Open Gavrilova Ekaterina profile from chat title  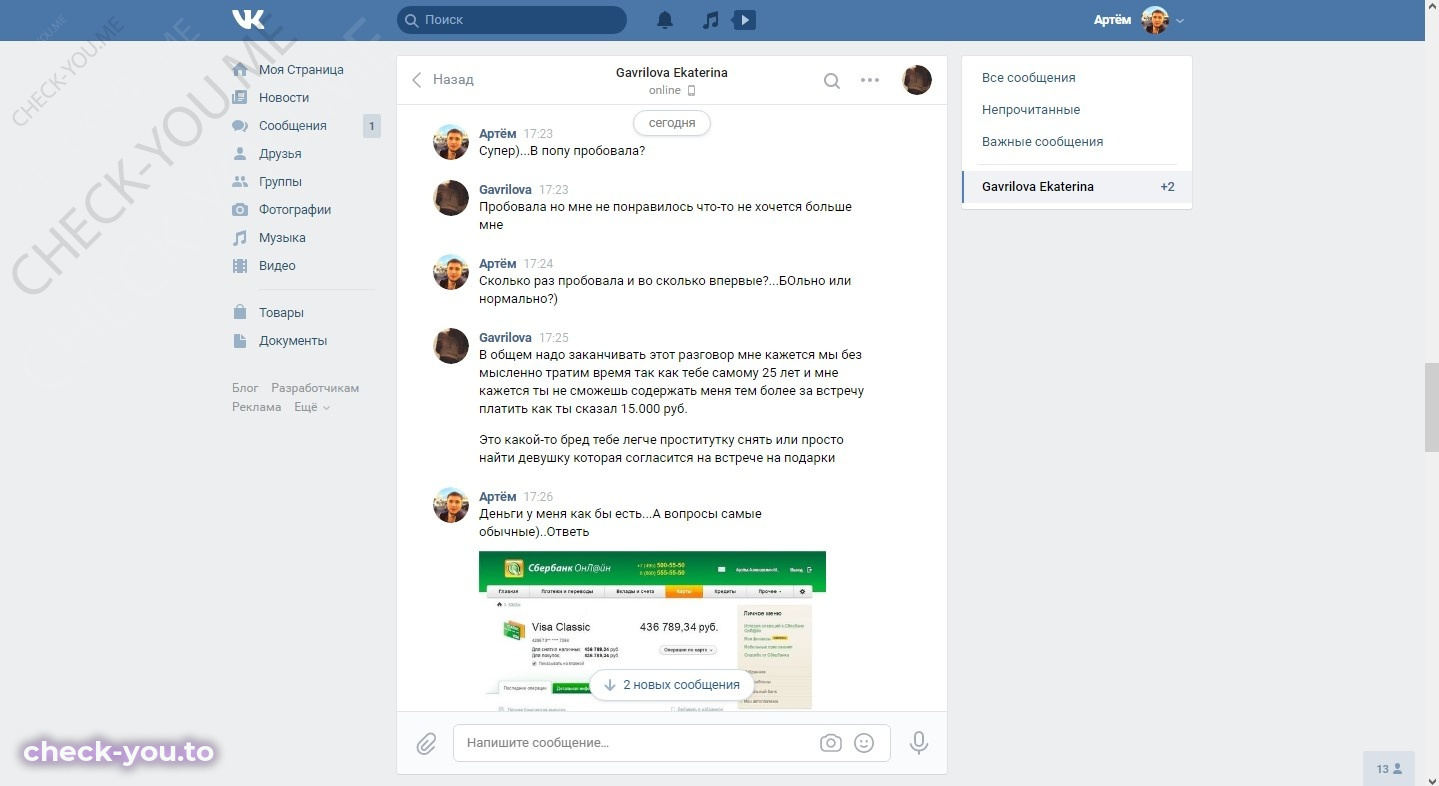[671, 73]
